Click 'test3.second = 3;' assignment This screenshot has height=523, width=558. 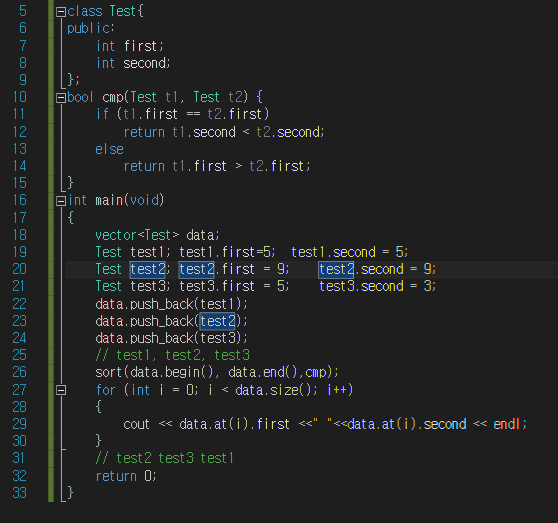click(x=377, y=286)
